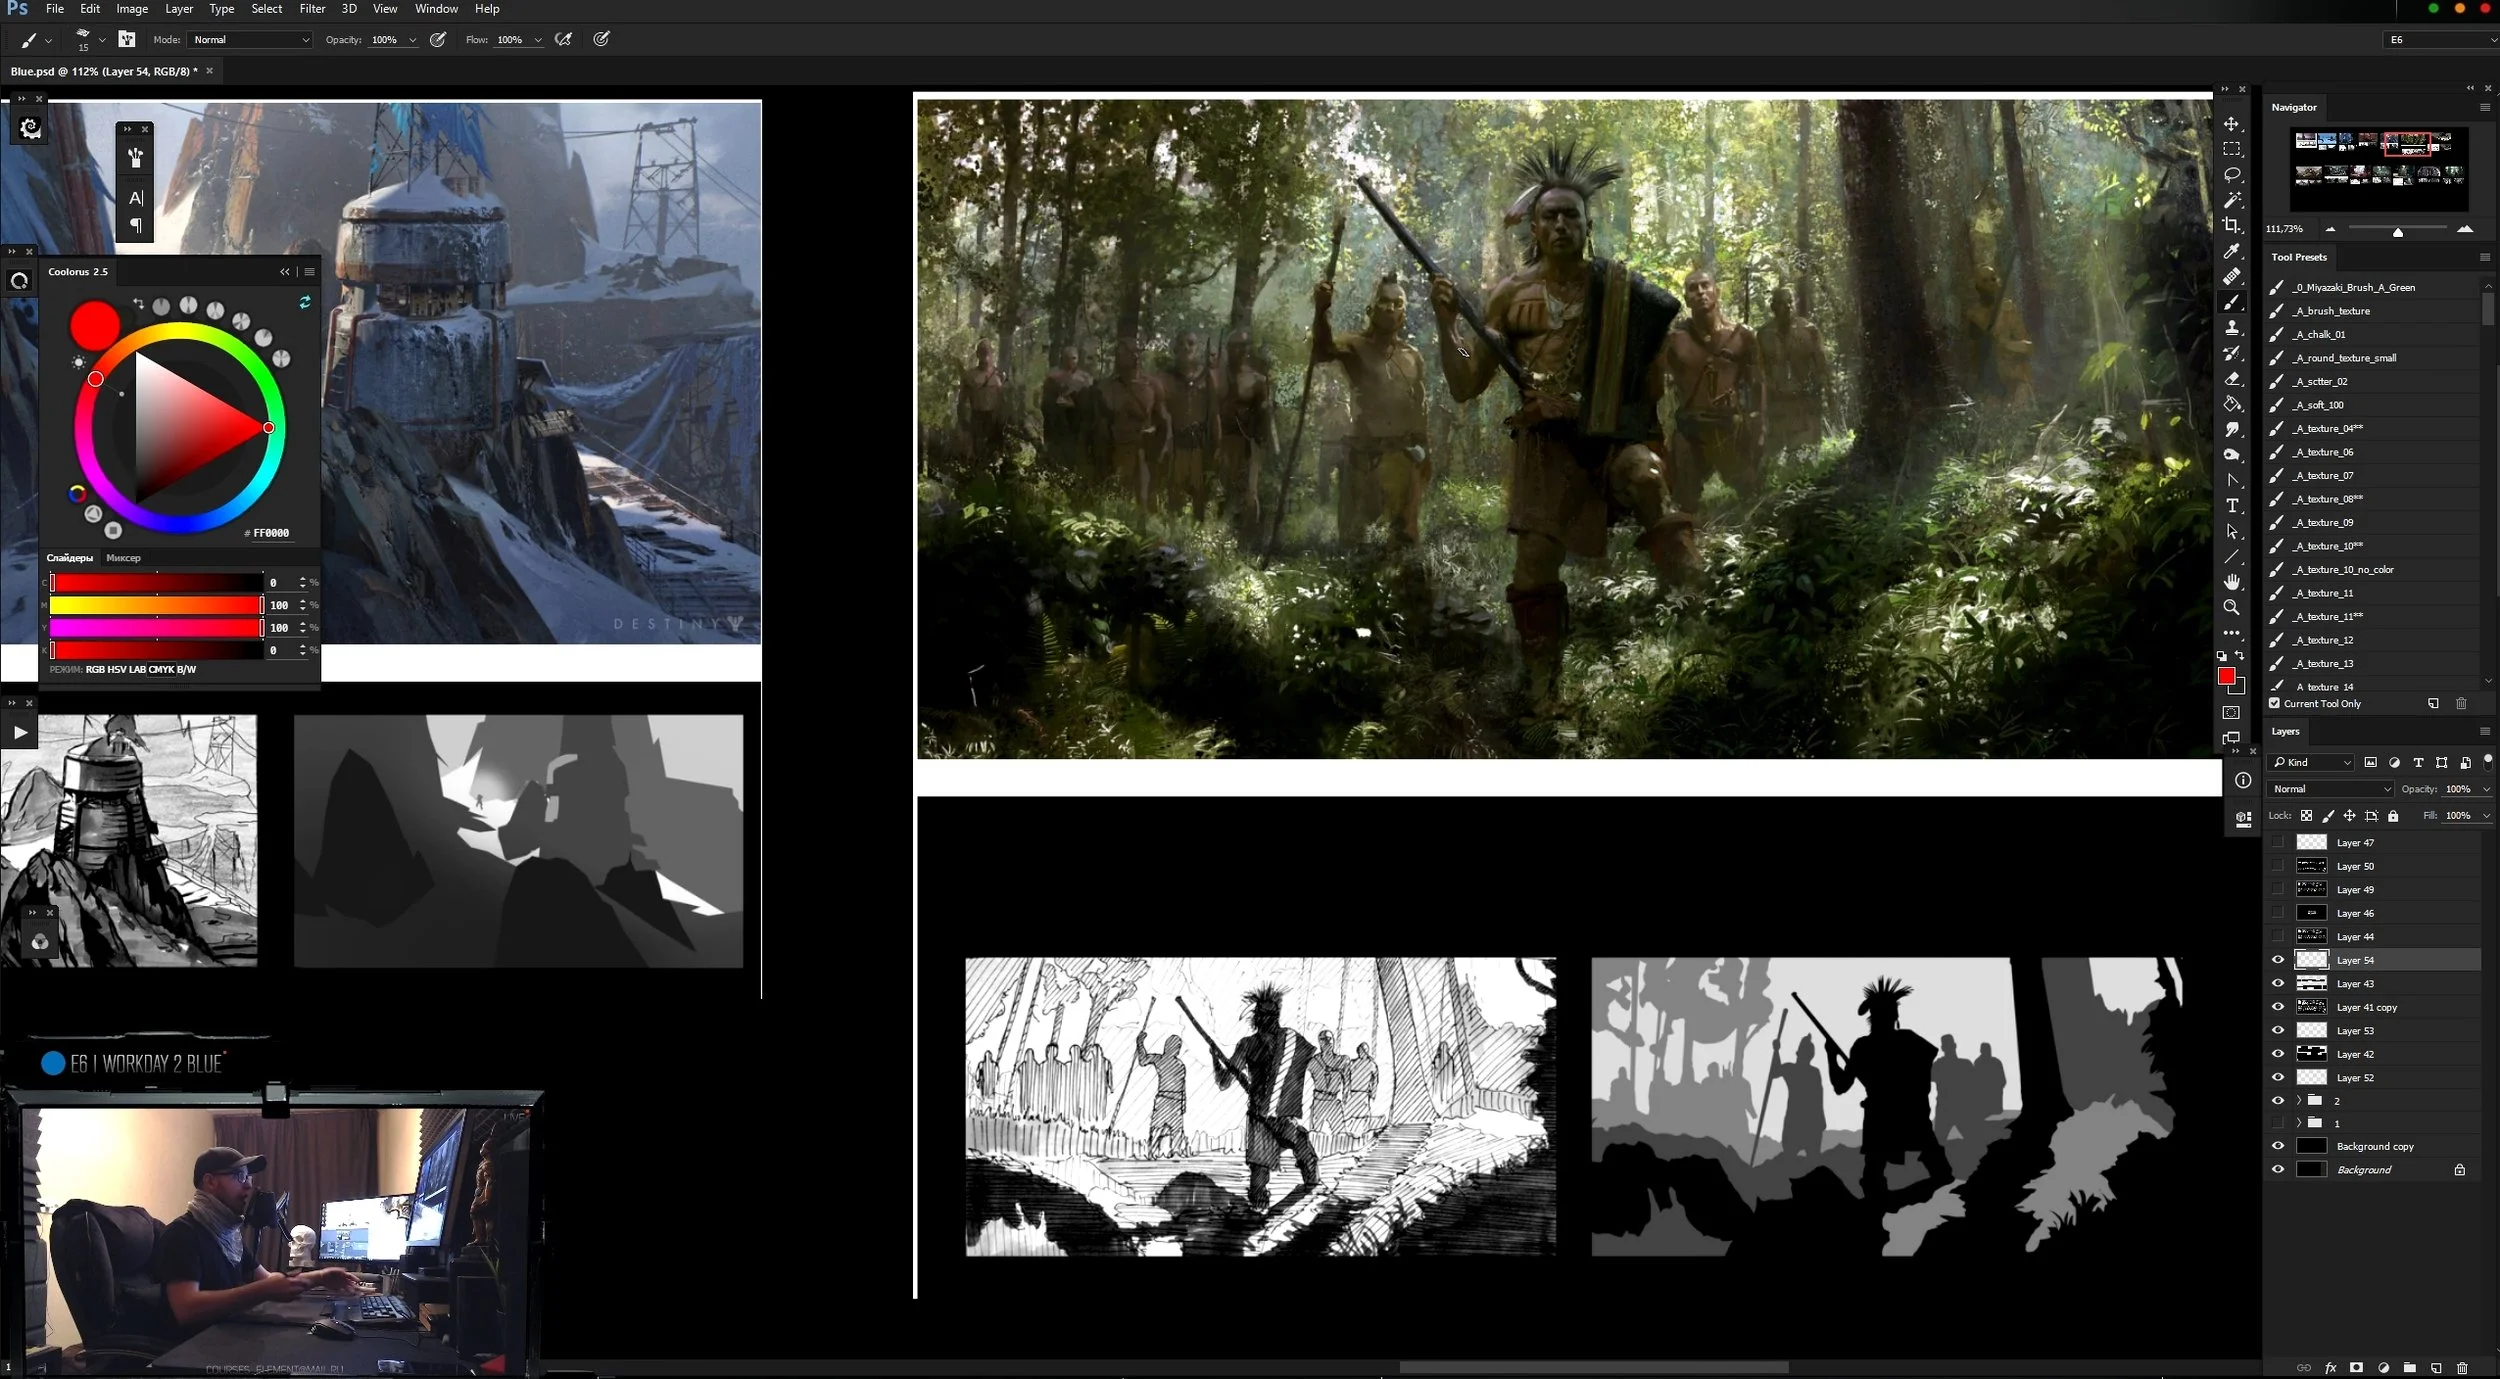Select the Hand tool

pyautogui.click(x=2231, y=582)
